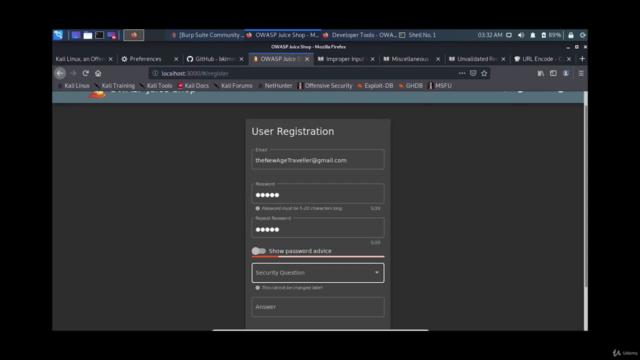Toggle Show password advice switch

tap(259, 251)
